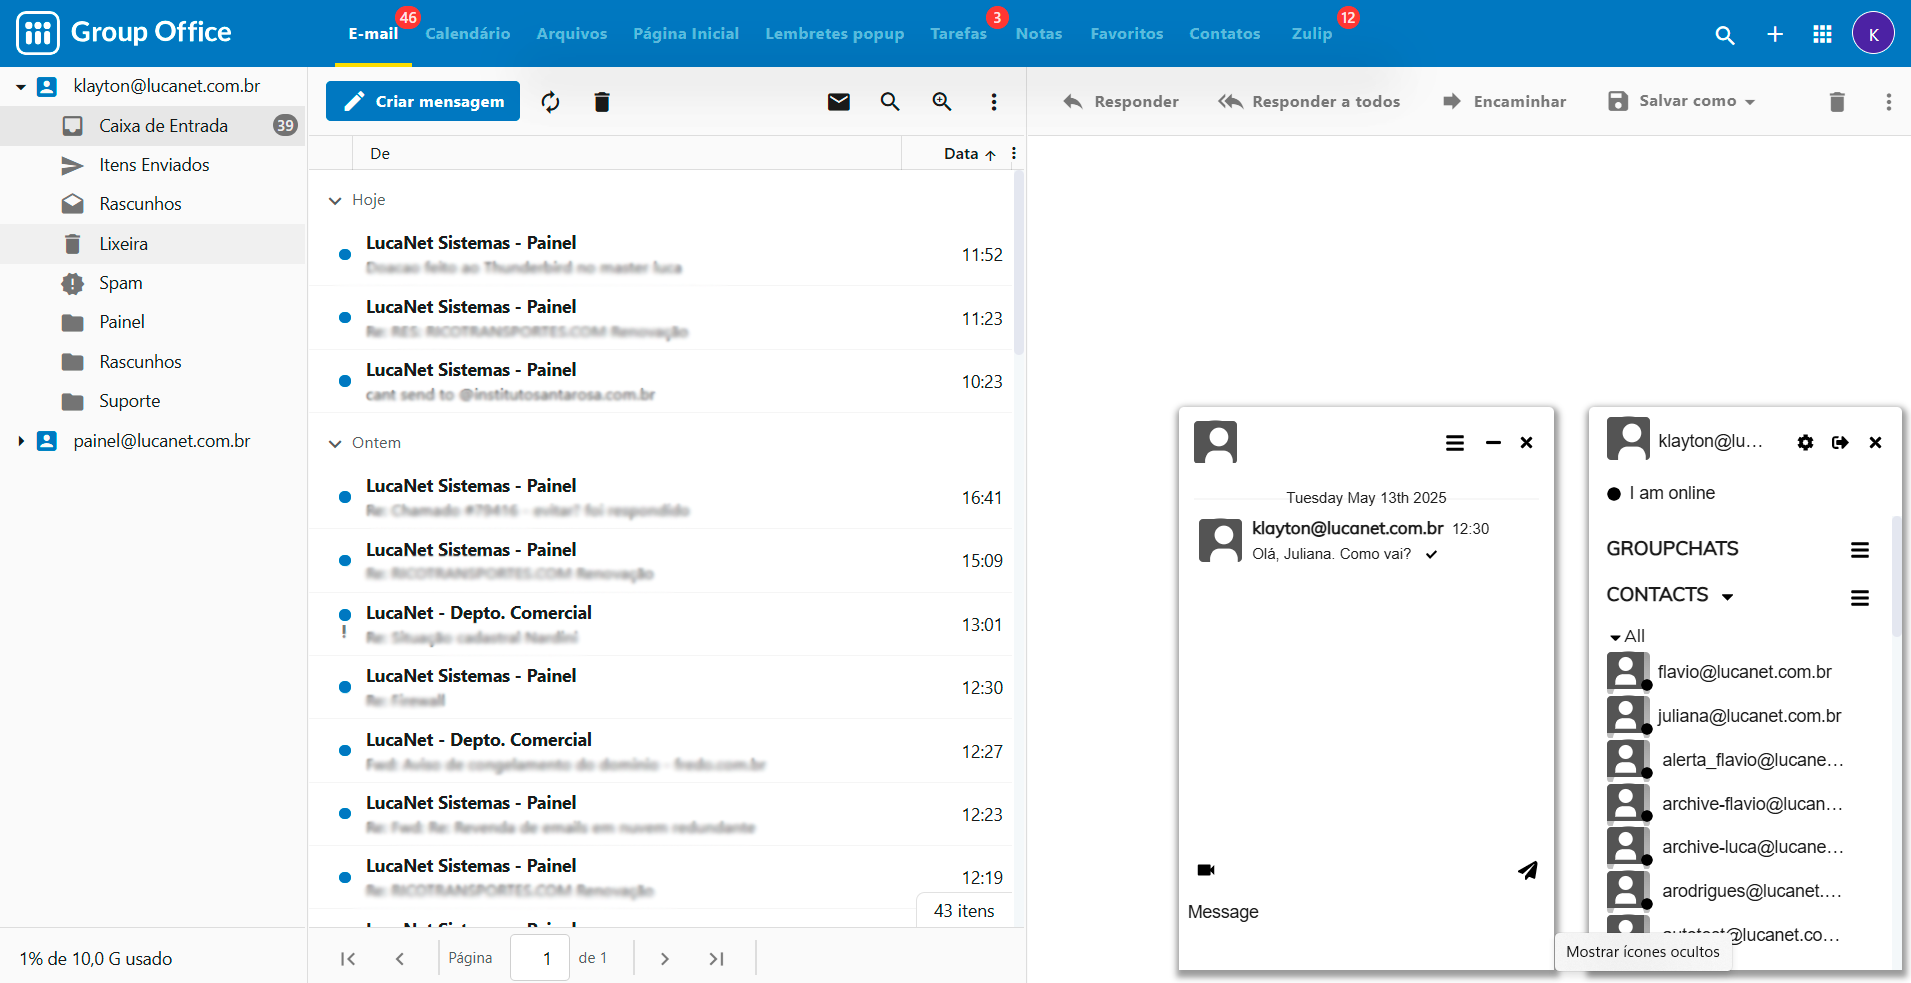Switch to the Calendário tab
The width and height of the screenshot is (1911, 983).
coord(467,34)
